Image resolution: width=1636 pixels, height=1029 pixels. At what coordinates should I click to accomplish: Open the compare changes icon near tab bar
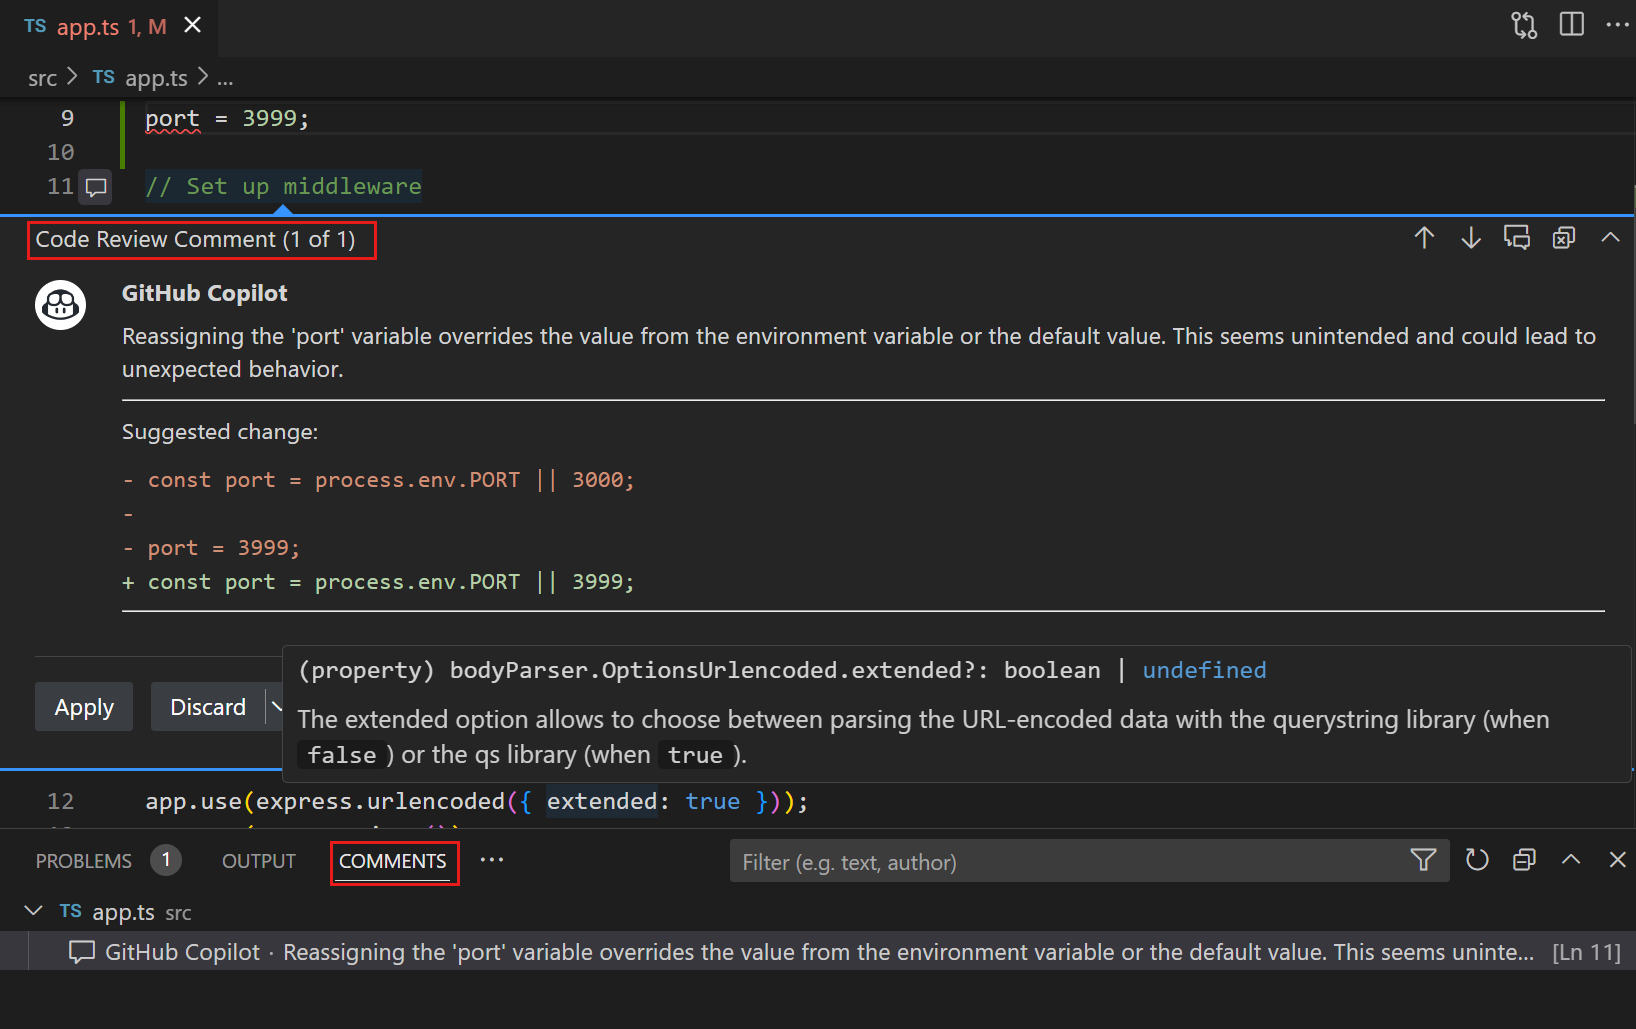pos(1524,25)
